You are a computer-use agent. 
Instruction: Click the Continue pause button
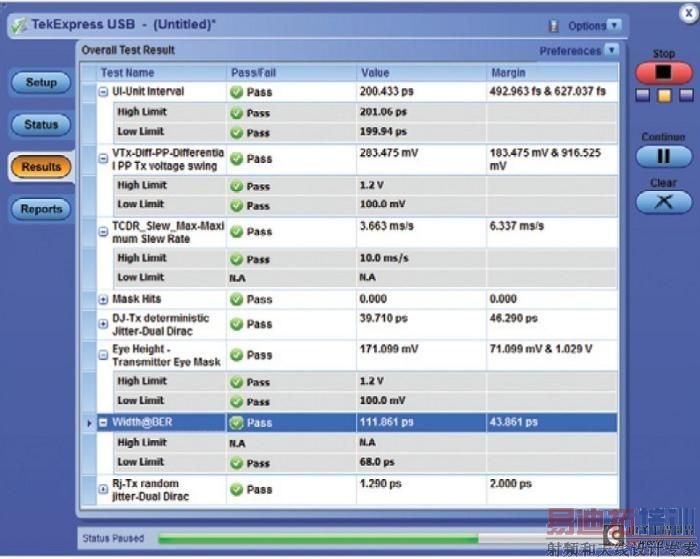click(x=664, y=156)
